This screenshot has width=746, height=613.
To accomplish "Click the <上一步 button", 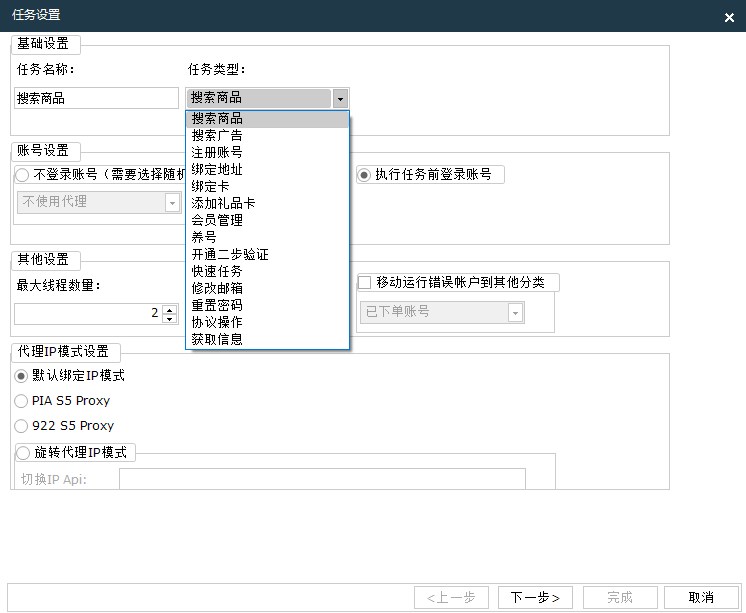I will (452, 597).
